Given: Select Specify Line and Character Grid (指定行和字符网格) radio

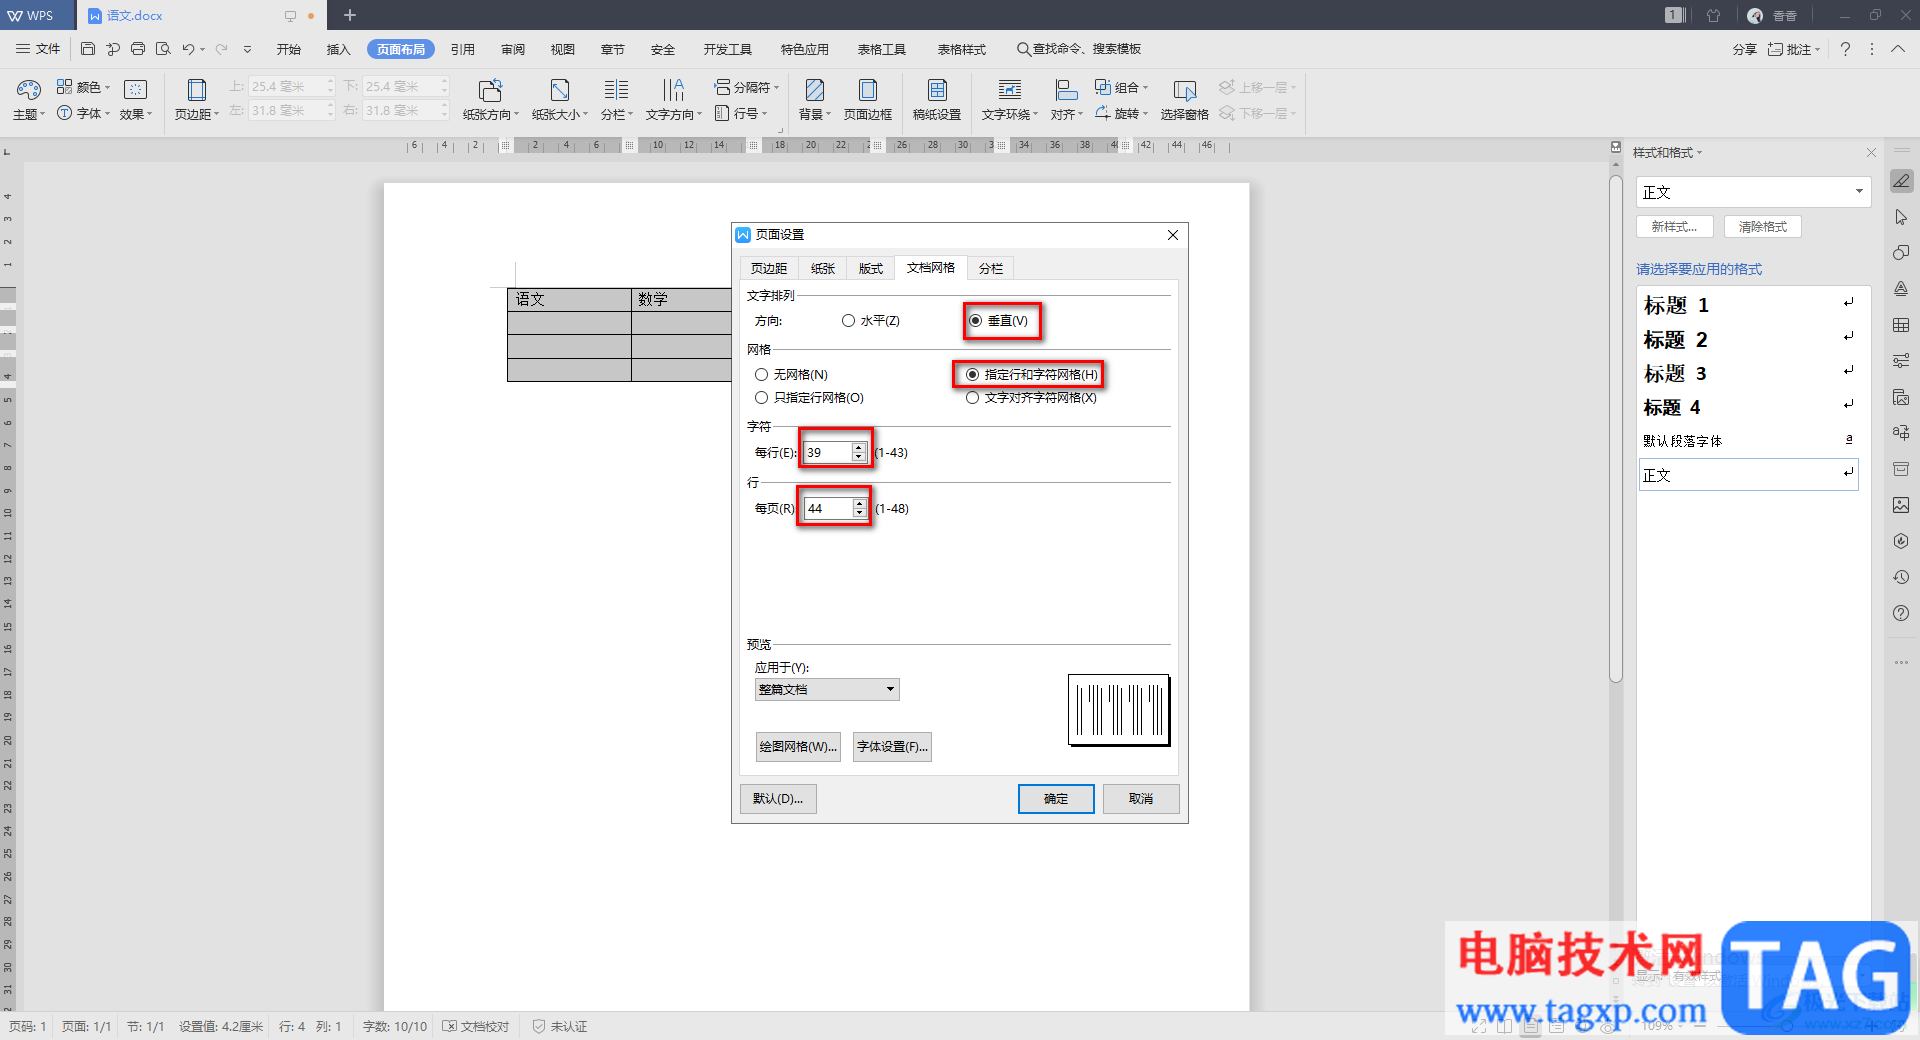Looking at the screenshot, I should (972, 375).
